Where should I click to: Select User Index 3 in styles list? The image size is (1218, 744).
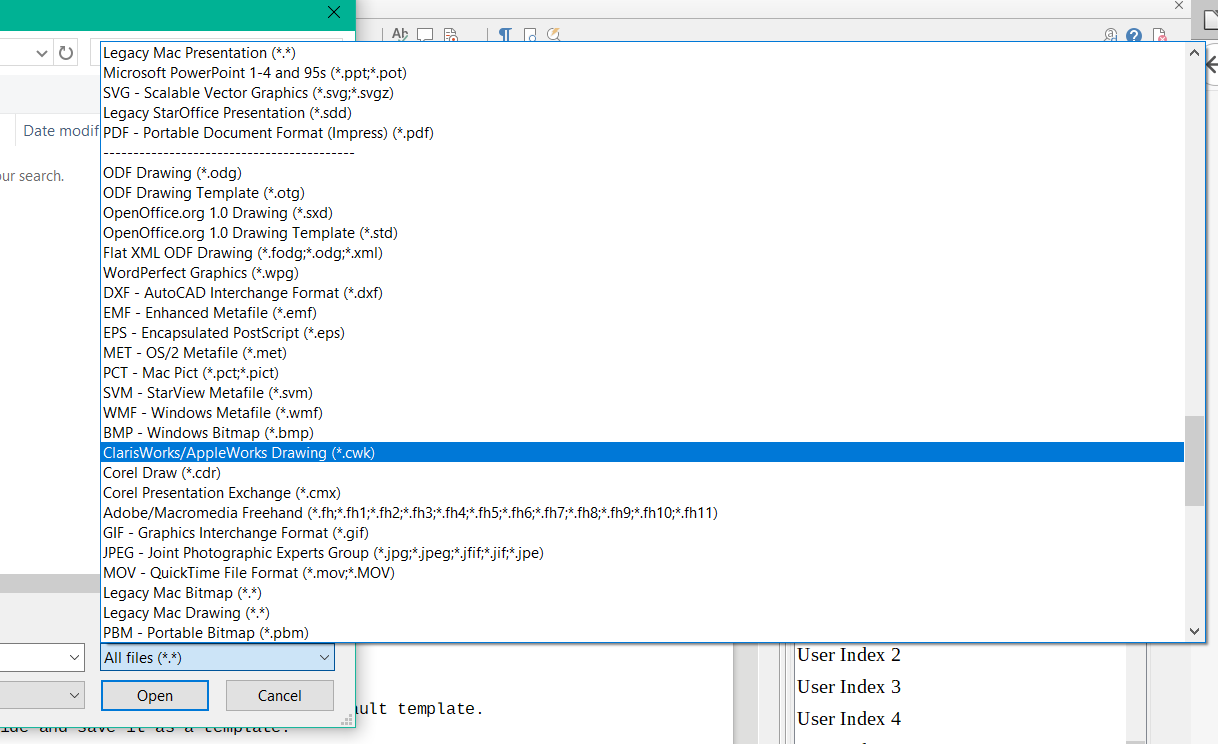pyautogui.click(x=849, y=687)
